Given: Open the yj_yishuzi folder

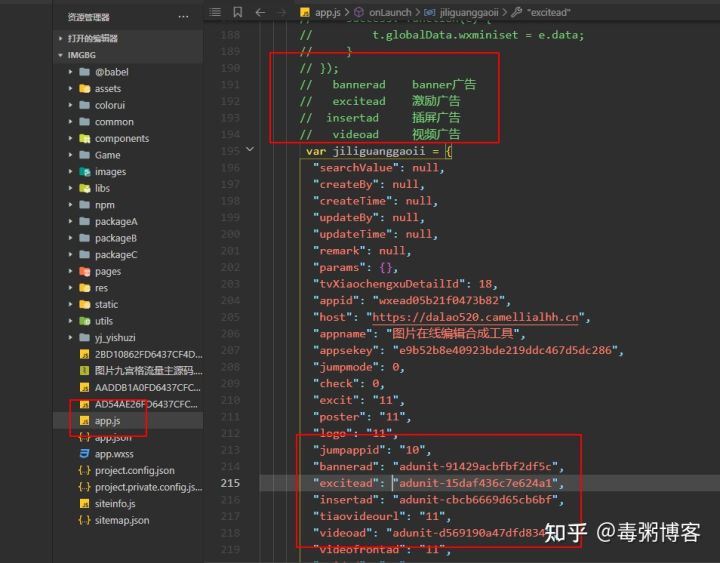Looking at the screenshot, I should pyautogui.click(x=115, y=338).
